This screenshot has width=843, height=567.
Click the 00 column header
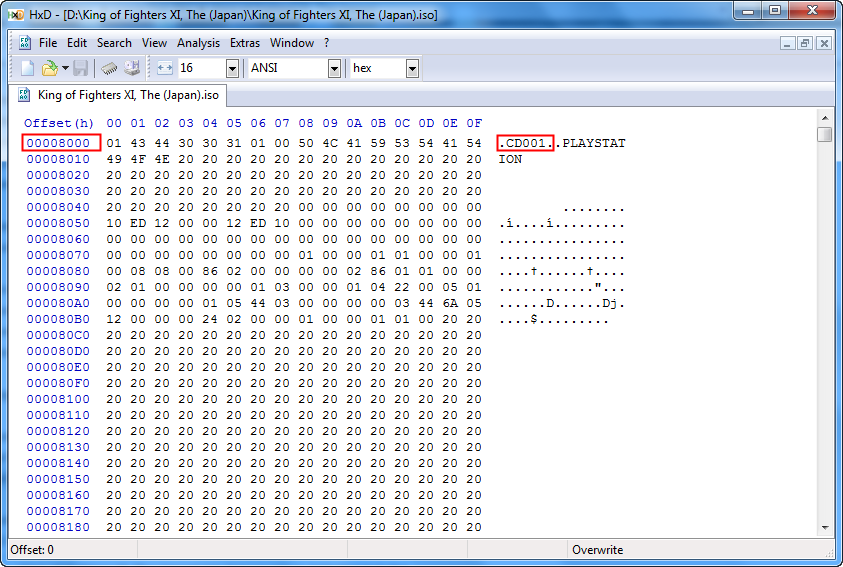click(114, 123)
